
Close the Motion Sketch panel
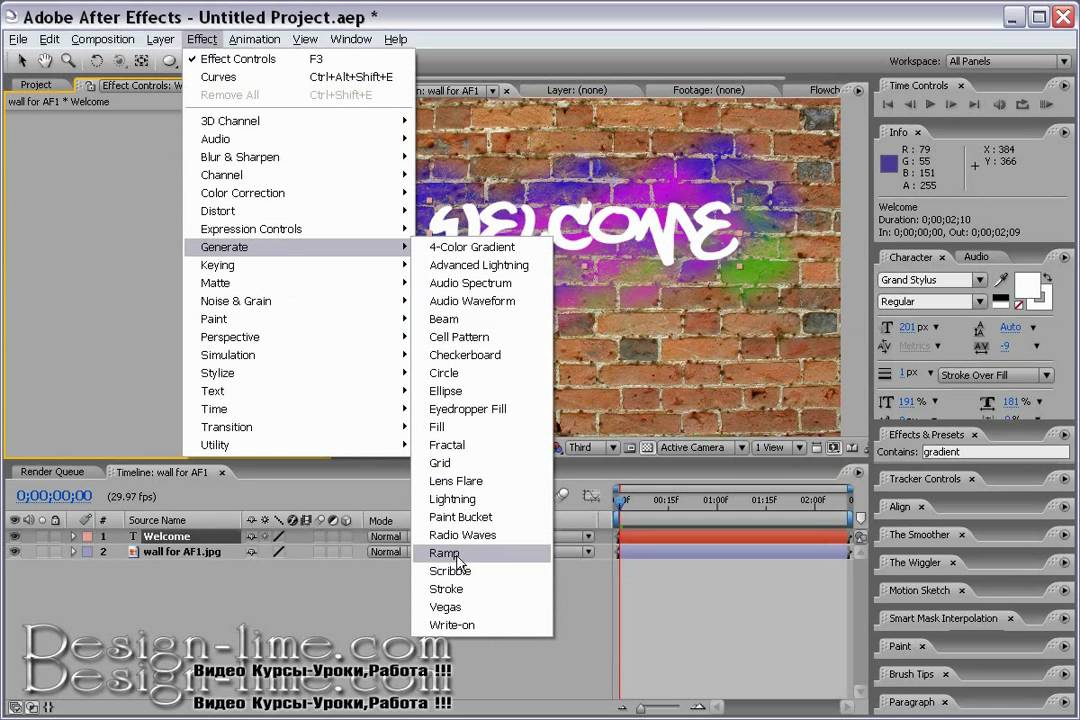(x=962, y=590)
